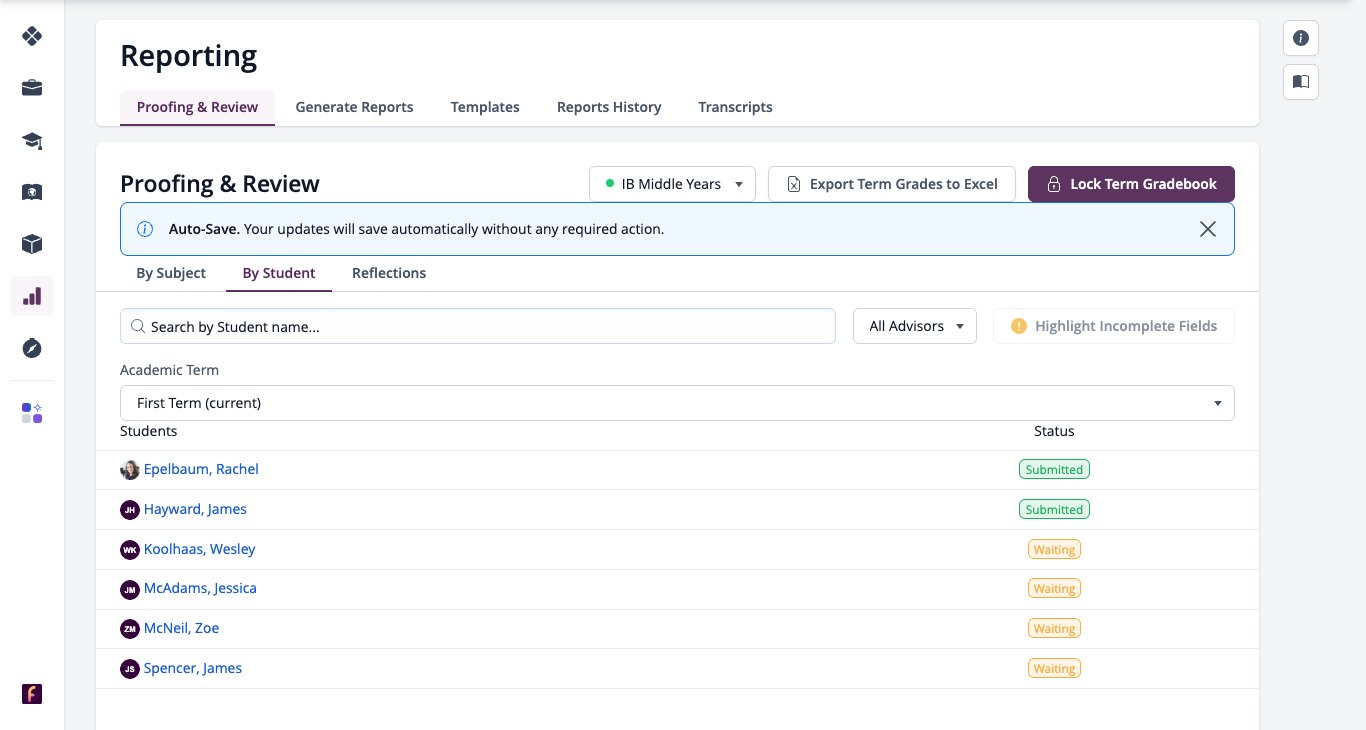This screenshot has width=1366, height=730.
Task: Switch to Proofing & Review tab
Action: 197,107
